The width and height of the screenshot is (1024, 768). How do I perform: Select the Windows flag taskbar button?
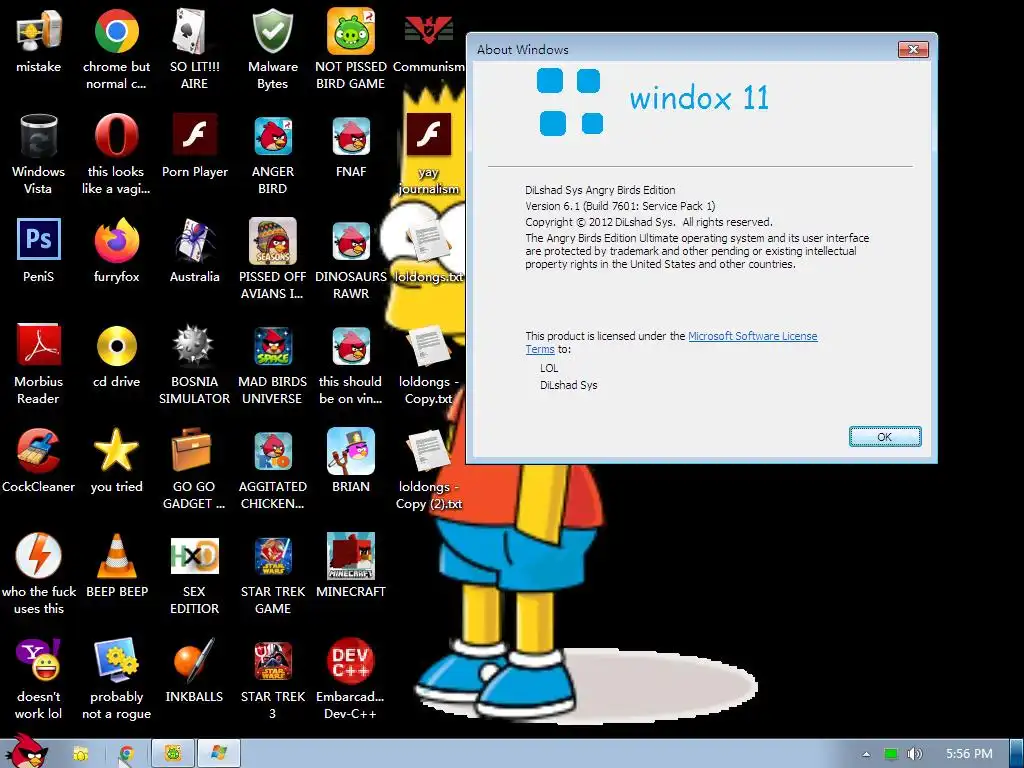218,754
